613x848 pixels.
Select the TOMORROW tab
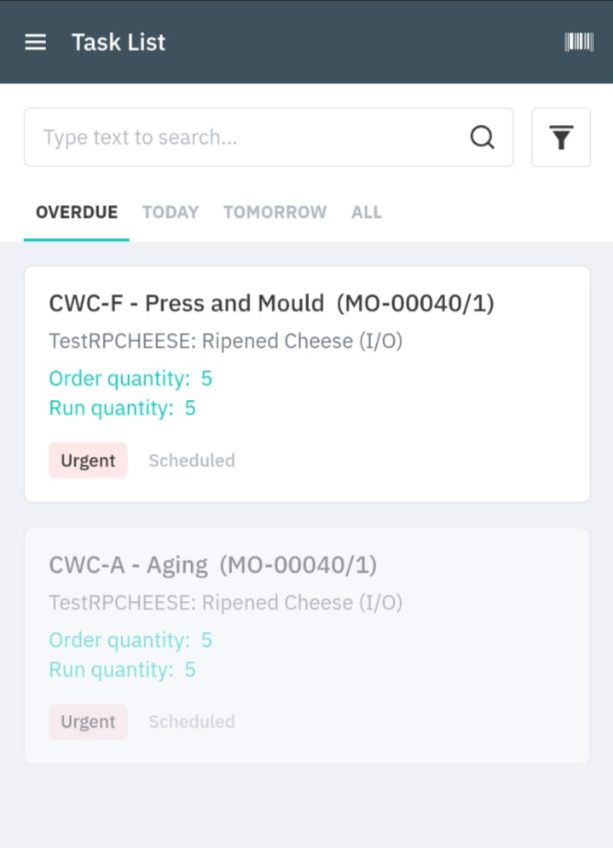pos(275,212)
